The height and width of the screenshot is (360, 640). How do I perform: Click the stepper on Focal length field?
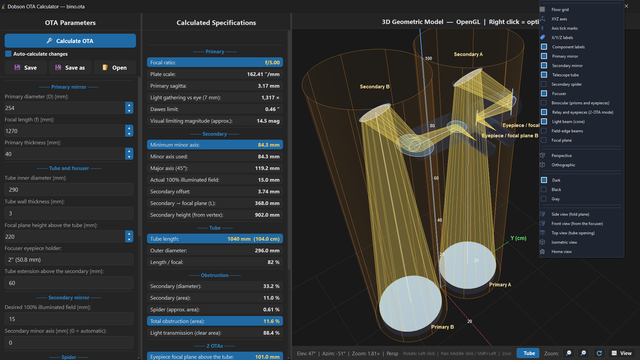(x=129, y=131)
